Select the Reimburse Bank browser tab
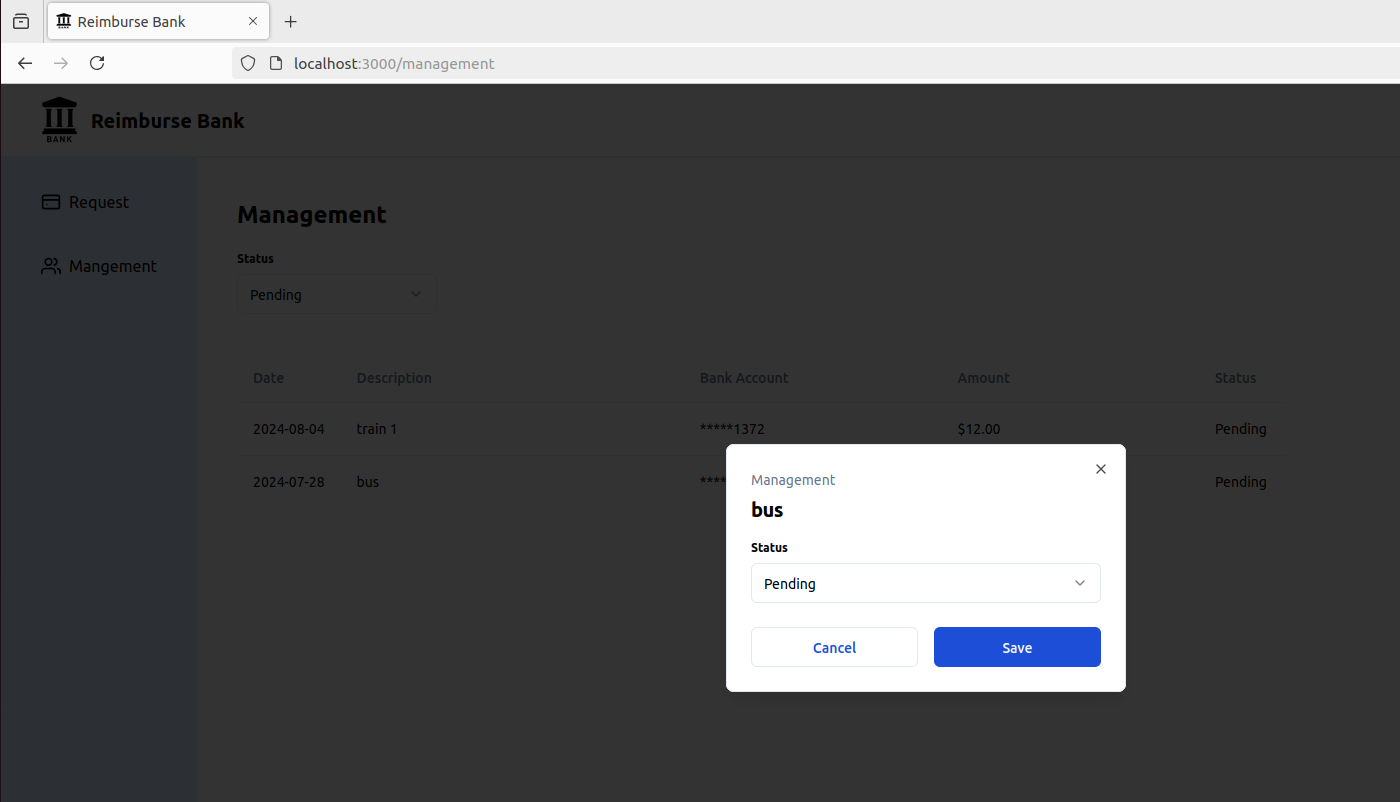1400x802 pixels. tap(158, 21)
